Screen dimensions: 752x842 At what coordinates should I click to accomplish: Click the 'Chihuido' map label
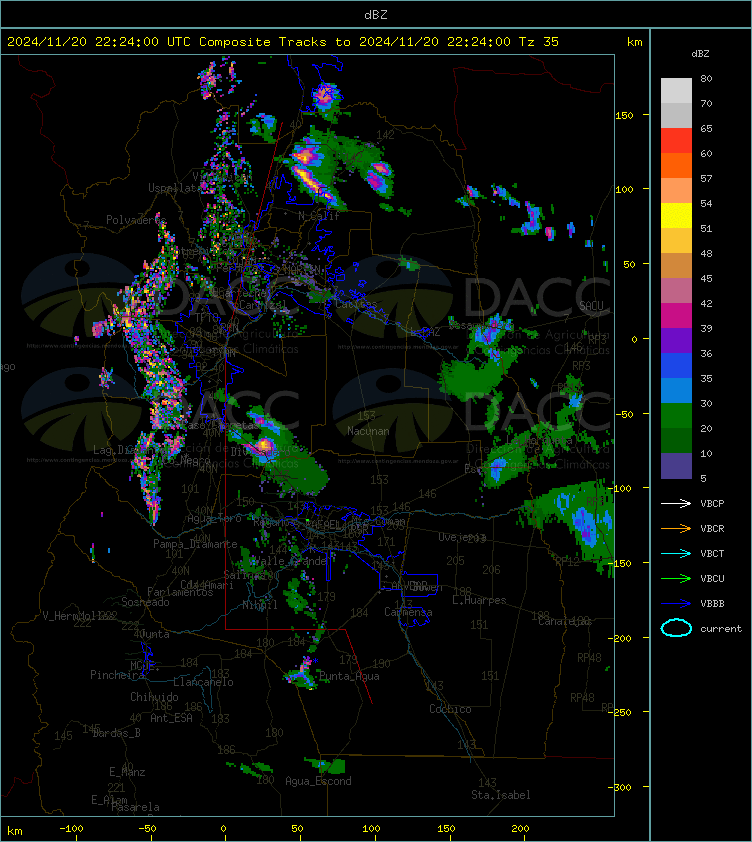pos(154,697)
